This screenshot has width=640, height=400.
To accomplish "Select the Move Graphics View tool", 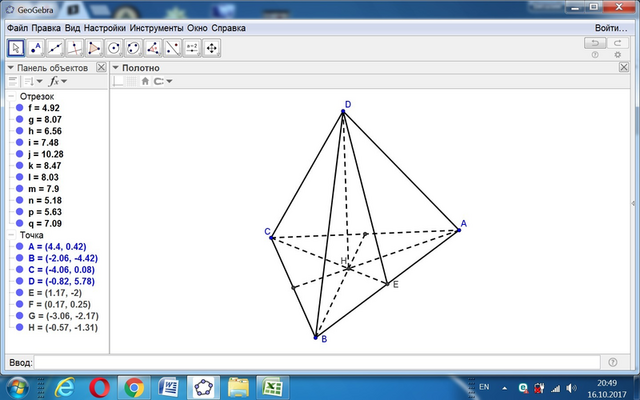I will 211,48.
